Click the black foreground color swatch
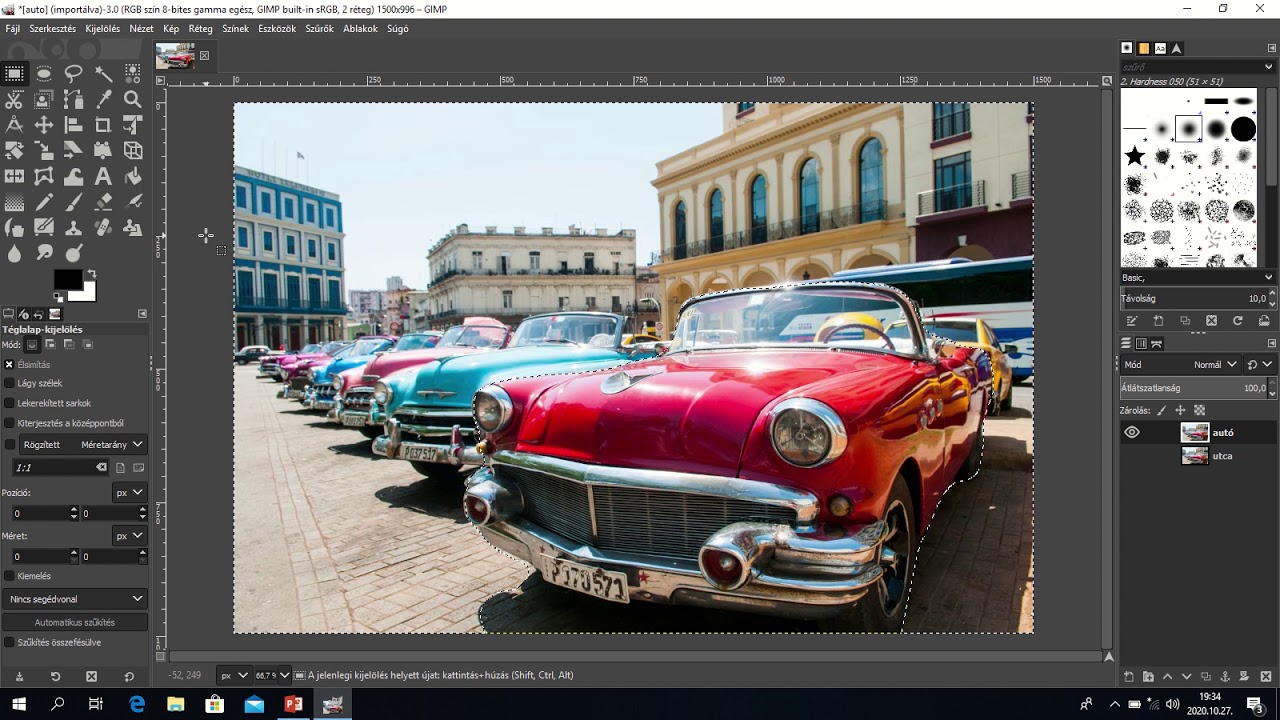This screenshot has height=720, width=1280. pyautogui.click(x=67, y=279)
